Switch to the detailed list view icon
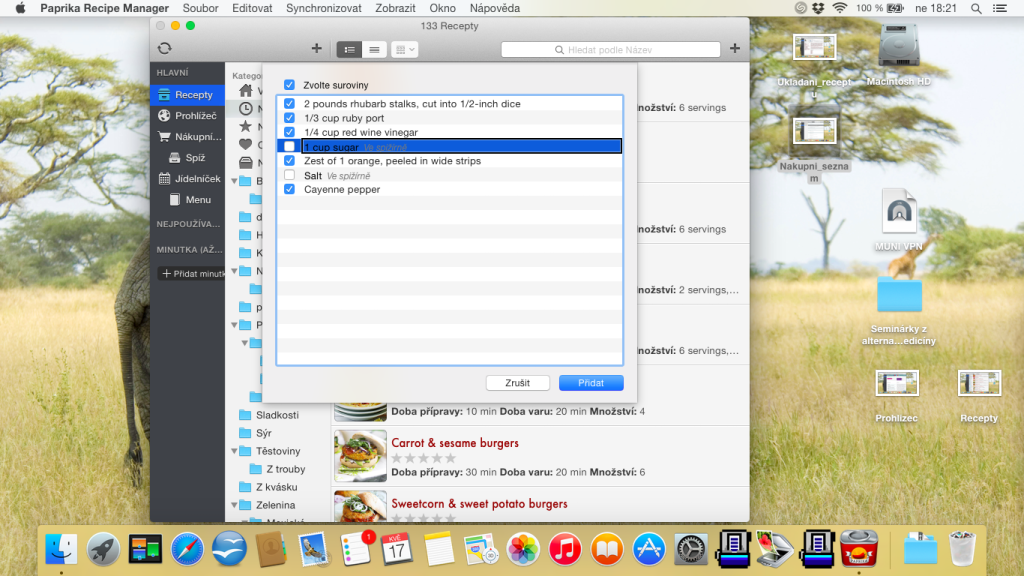 point(349,50)
